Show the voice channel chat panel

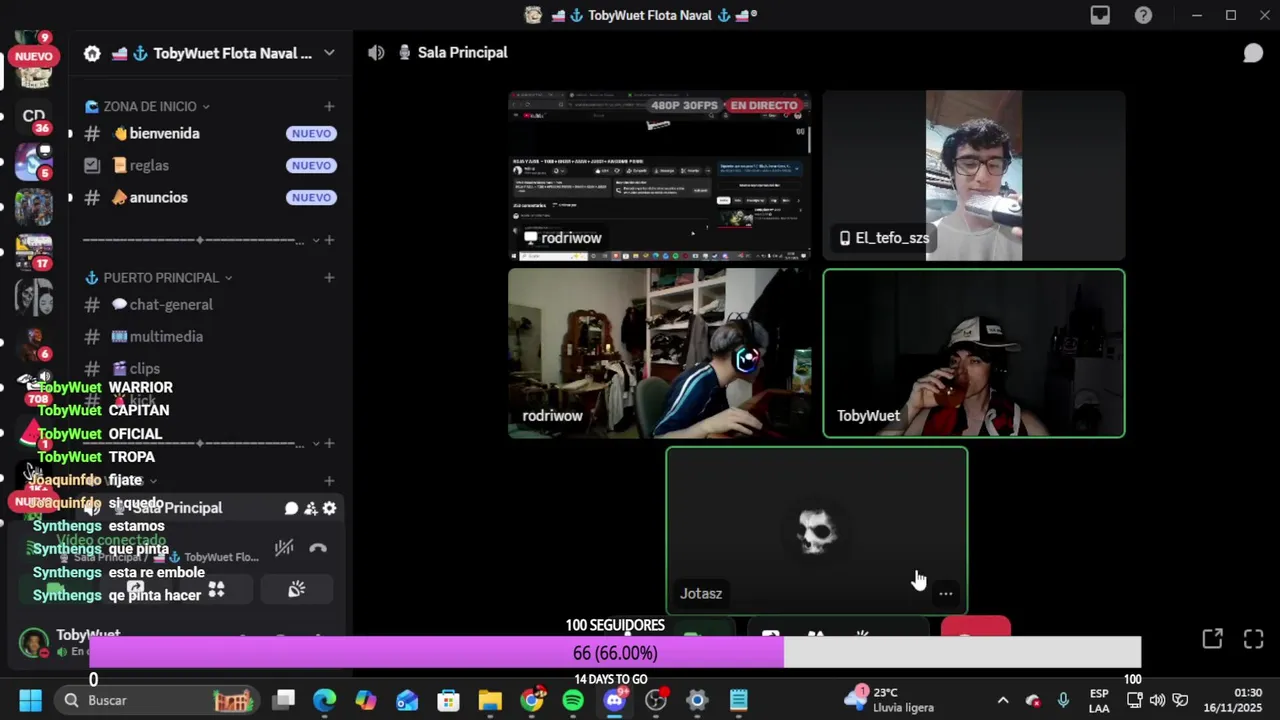1253,53
